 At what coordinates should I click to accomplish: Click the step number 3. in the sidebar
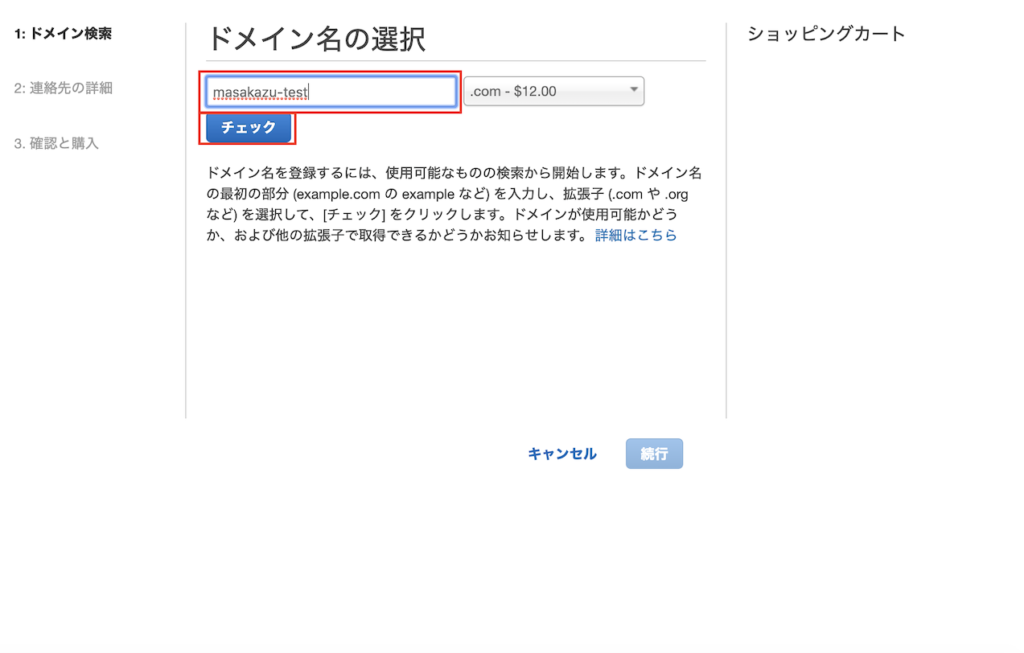(x=19, y=143)
